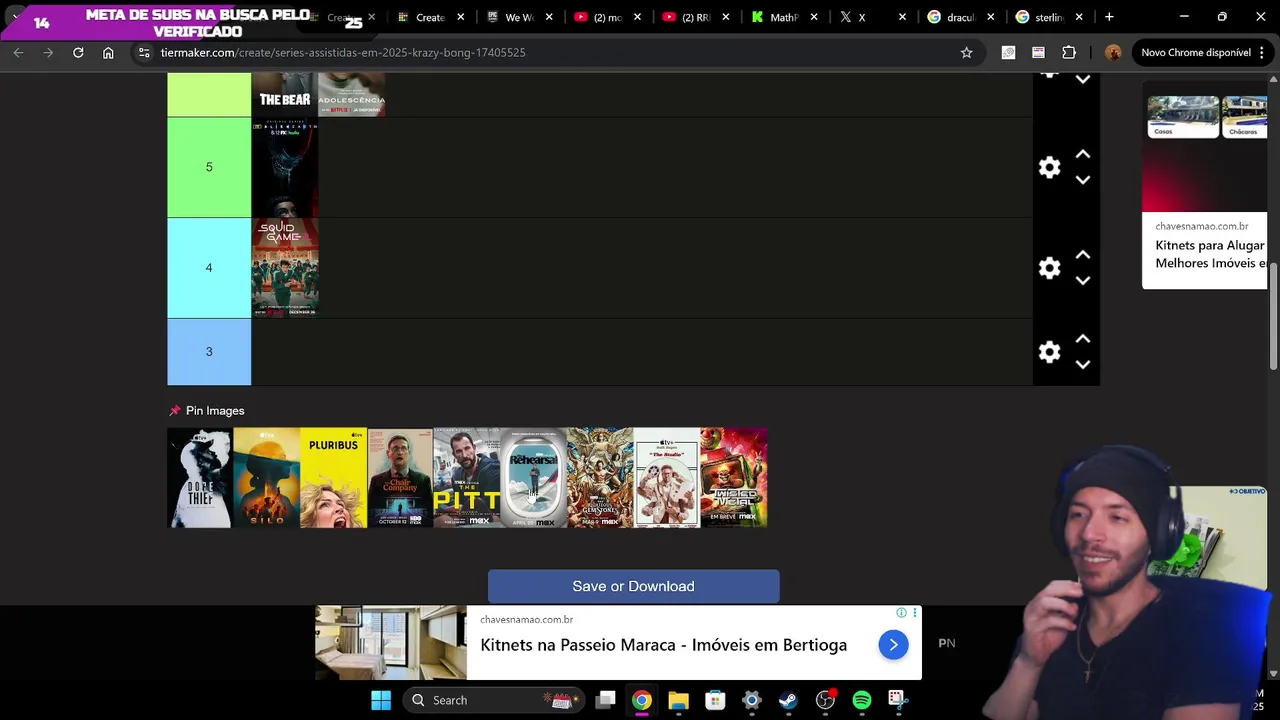1280x720 pixels.
Task: Pick the Righteous Gemstones poster
Action: (x=600, y=478)
